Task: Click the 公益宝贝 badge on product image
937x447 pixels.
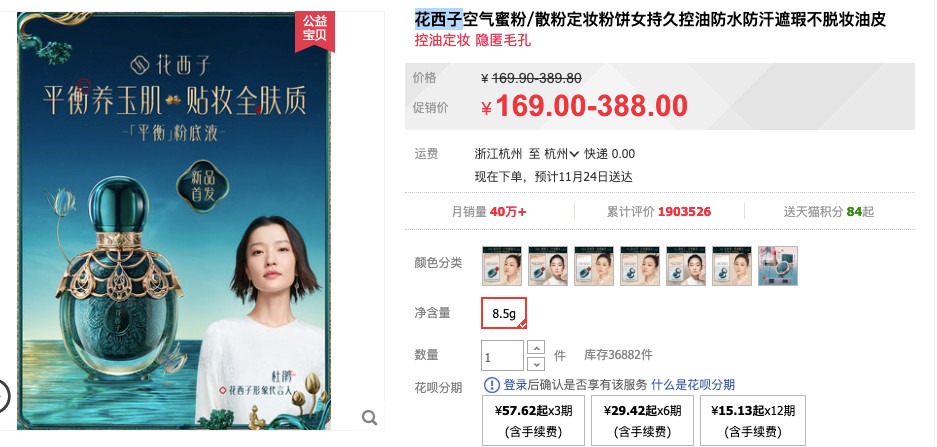Action: (314, 29)
